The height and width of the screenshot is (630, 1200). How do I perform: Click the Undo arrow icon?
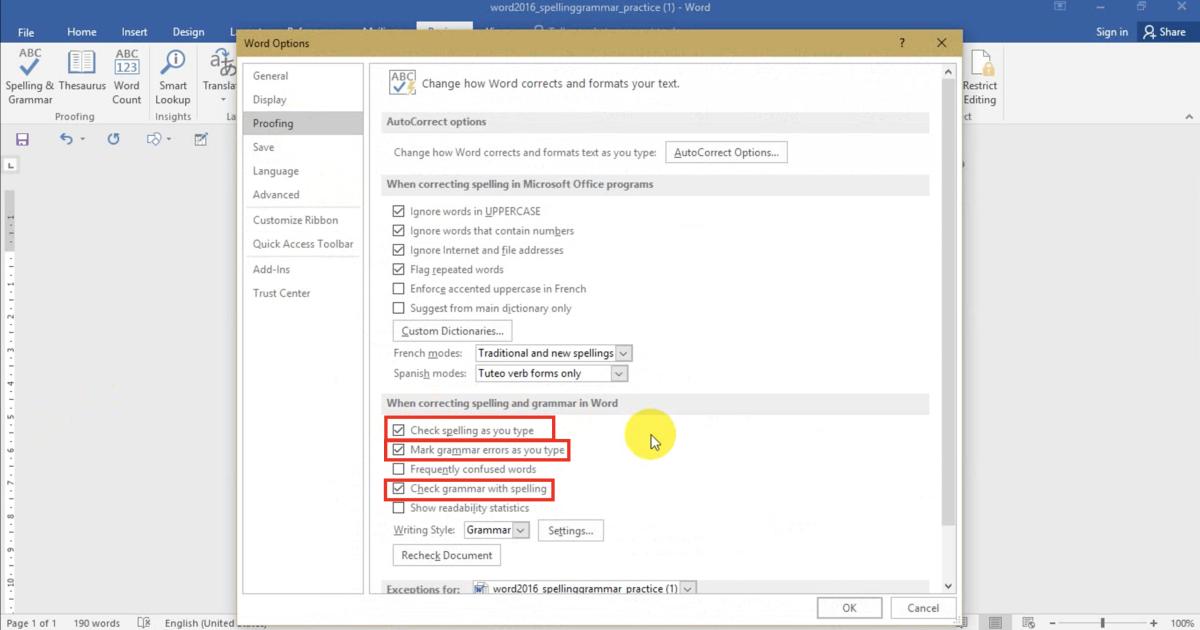[66, 139]
